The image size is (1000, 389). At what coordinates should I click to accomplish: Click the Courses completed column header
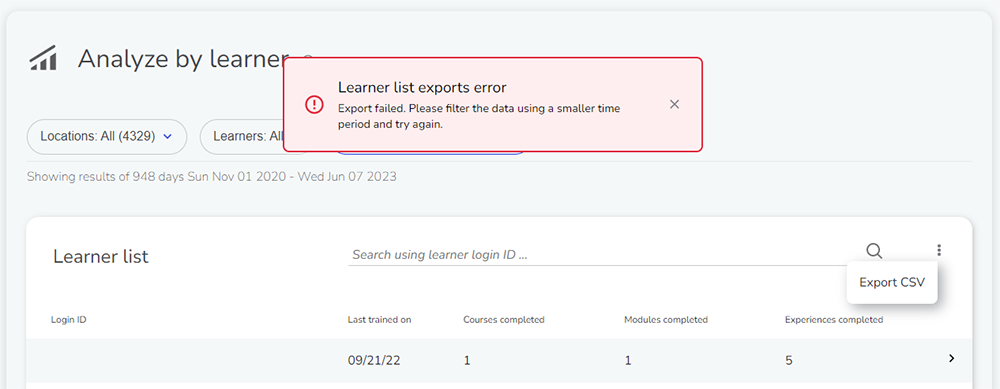504,319
